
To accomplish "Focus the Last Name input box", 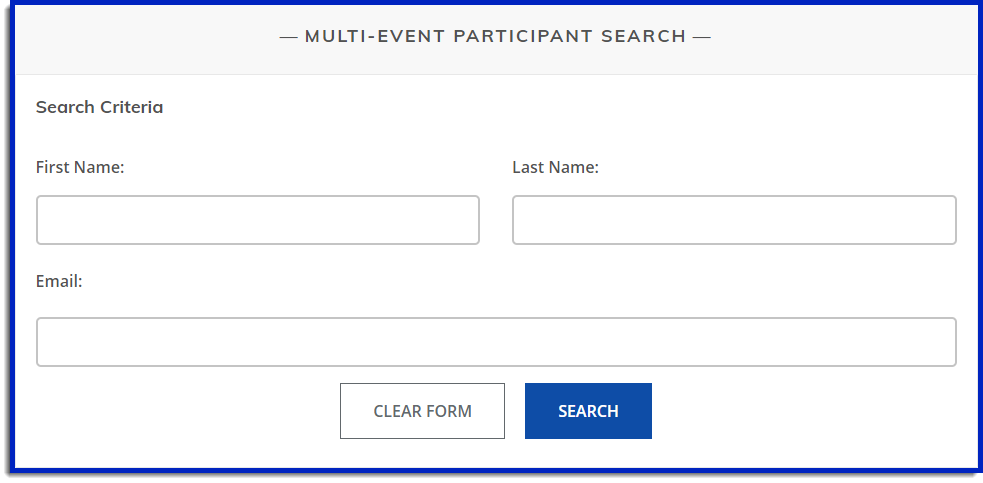I will click(x=734, y=220).
